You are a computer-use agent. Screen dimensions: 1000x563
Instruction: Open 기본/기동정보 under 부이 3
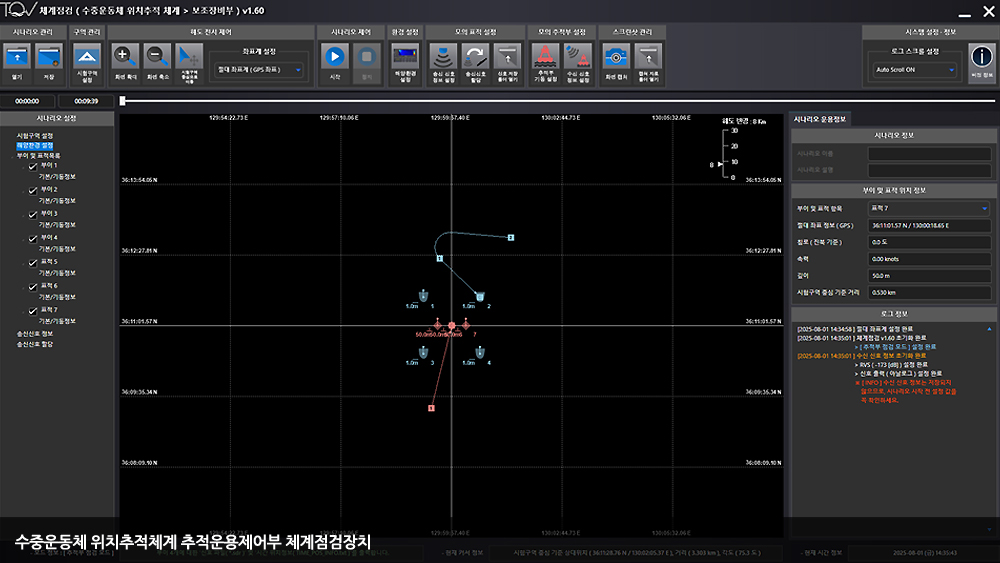(57, 225)
